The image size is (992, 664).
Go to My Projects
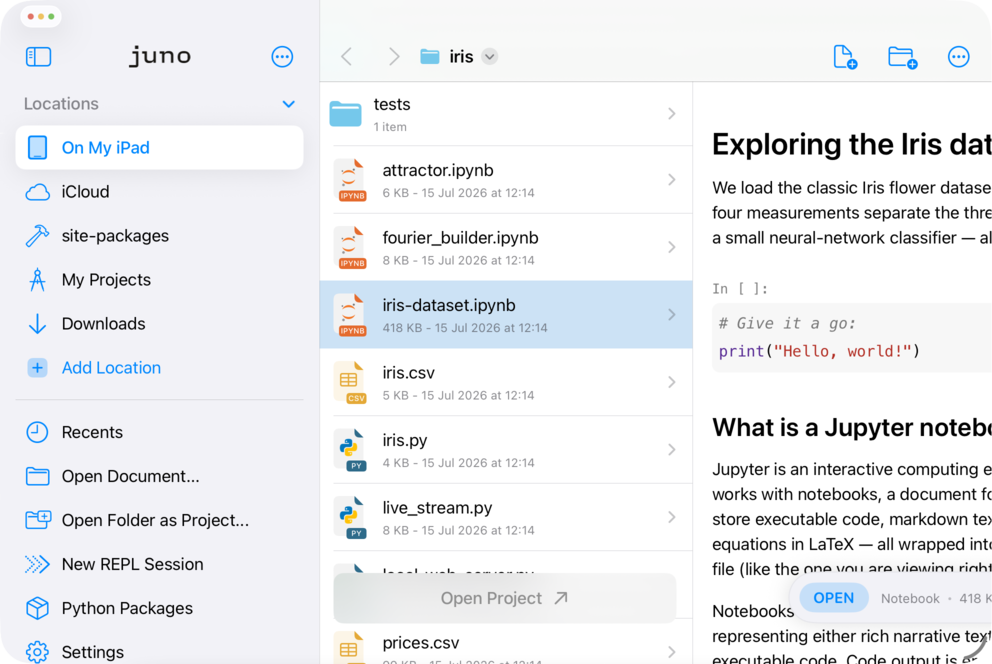[159, 280]
